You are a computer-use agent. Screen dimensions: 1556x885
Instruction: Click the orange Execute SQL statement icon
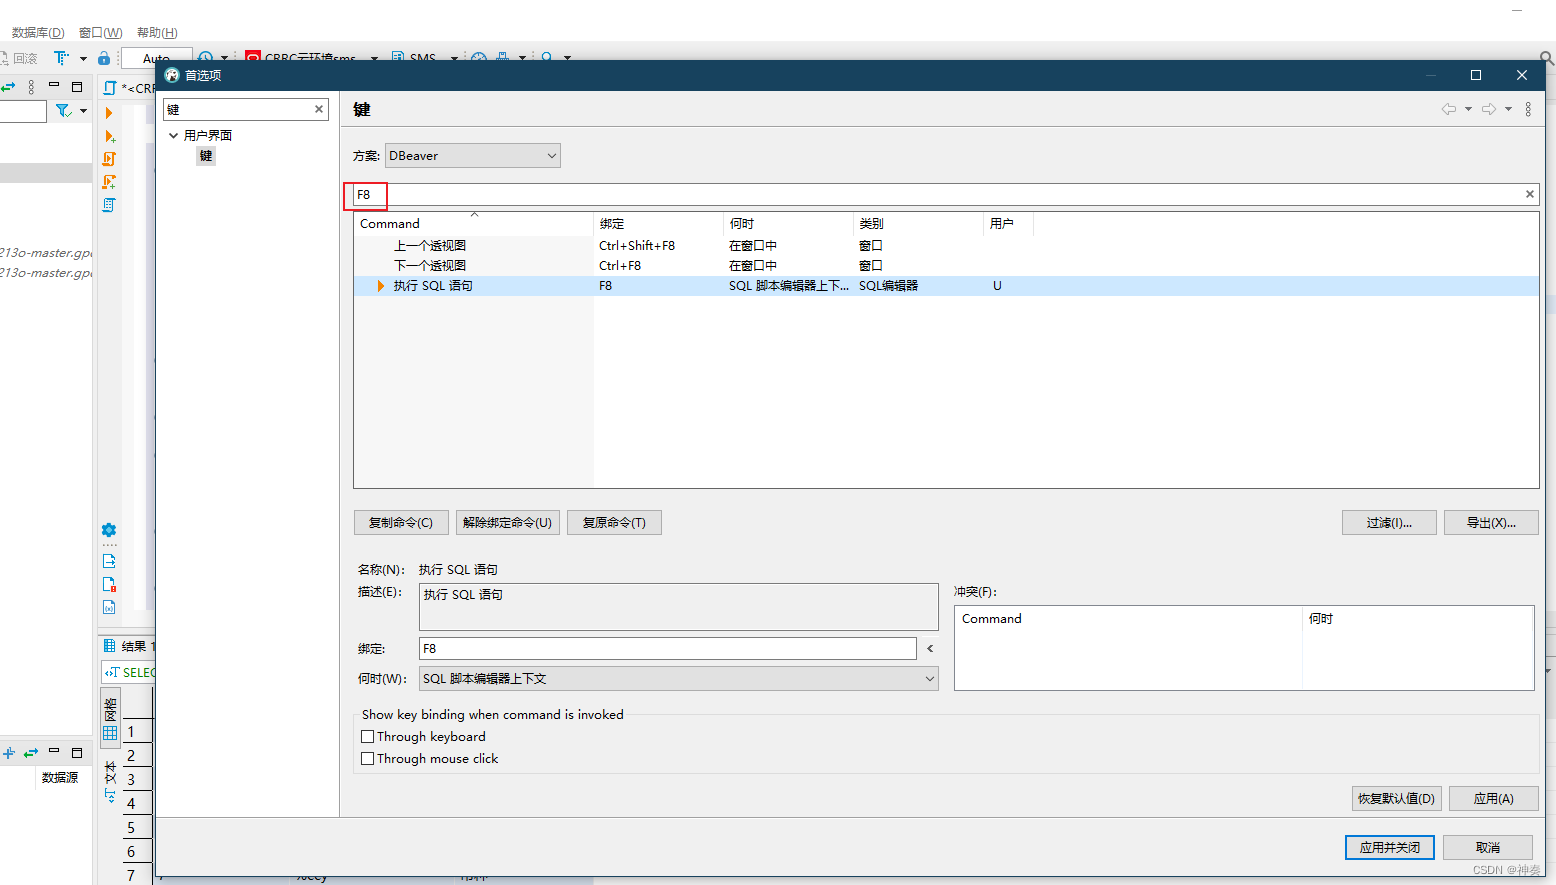tap(109, 113)
